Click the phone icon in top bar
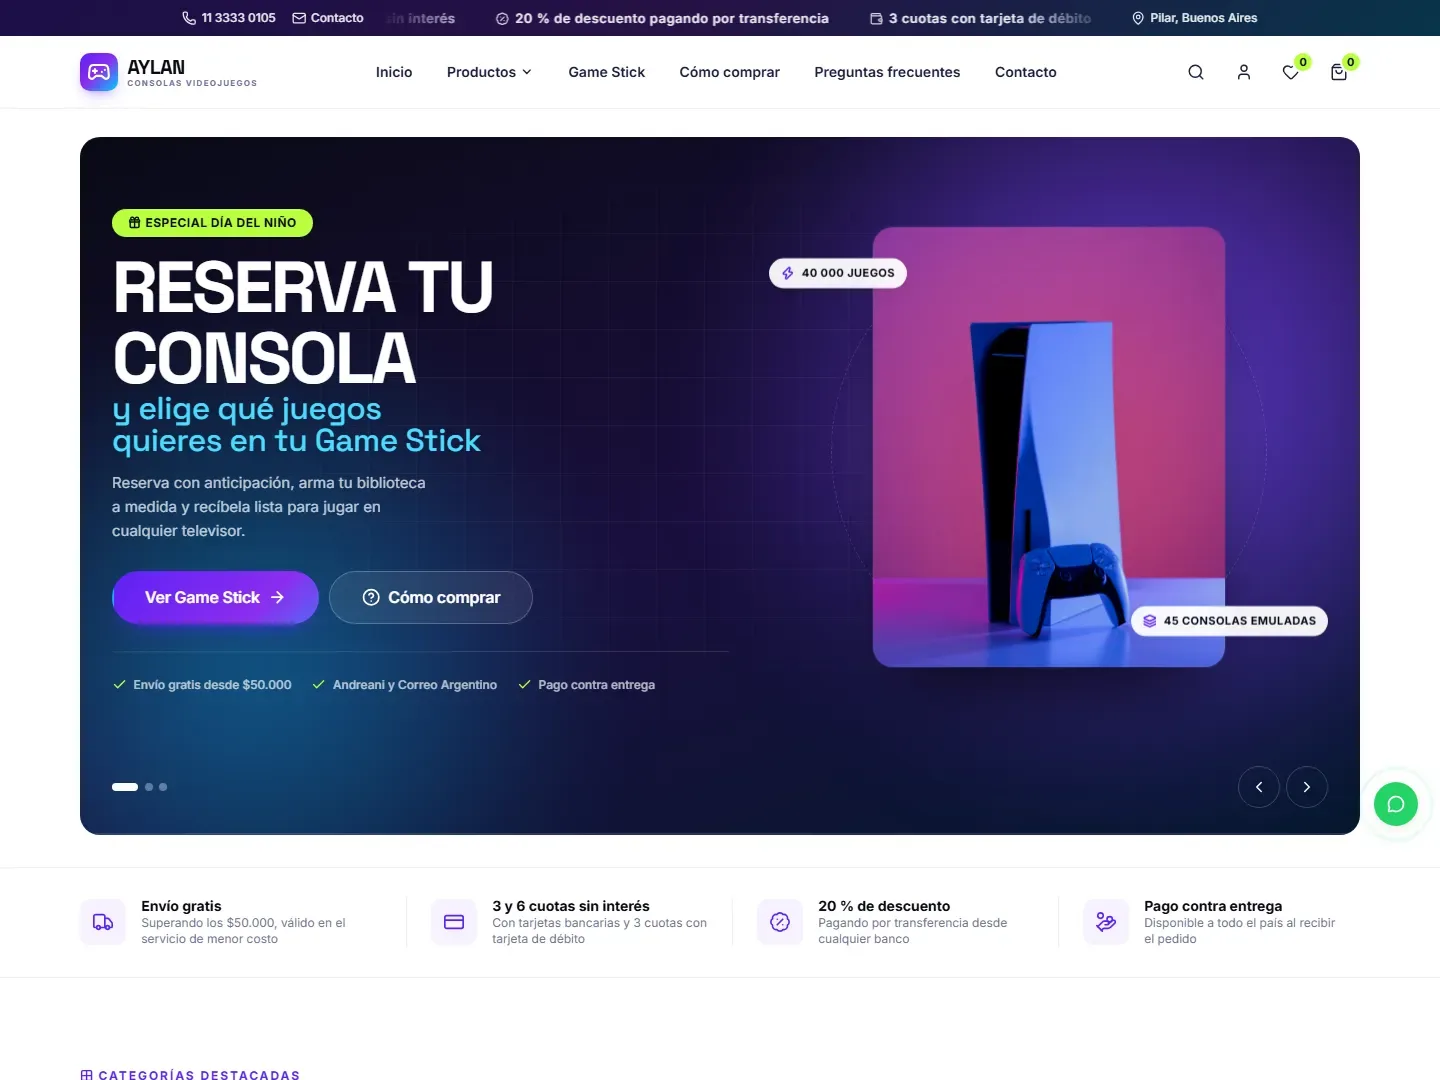The height and width of the screenshot is (1080, 1440). coord(189,18)
